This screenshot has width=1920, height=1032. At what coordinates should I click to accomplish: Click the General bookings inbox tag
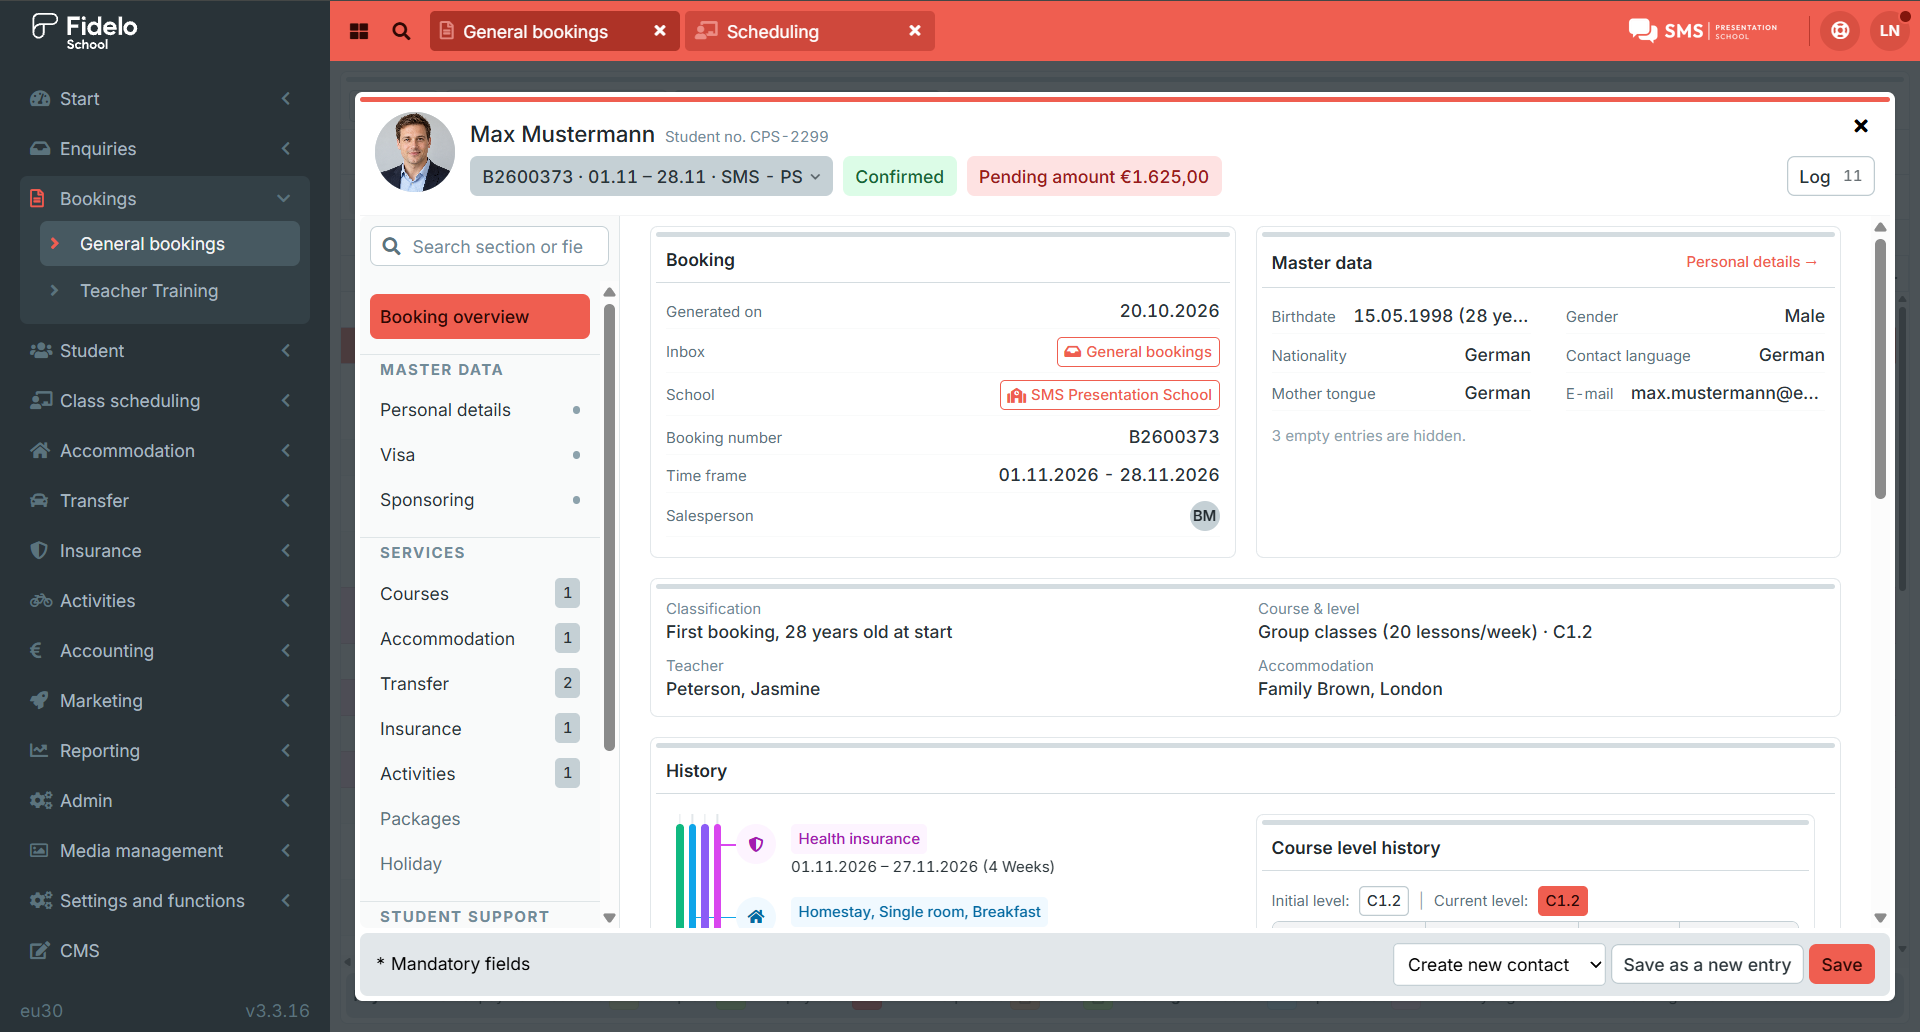1138,352
